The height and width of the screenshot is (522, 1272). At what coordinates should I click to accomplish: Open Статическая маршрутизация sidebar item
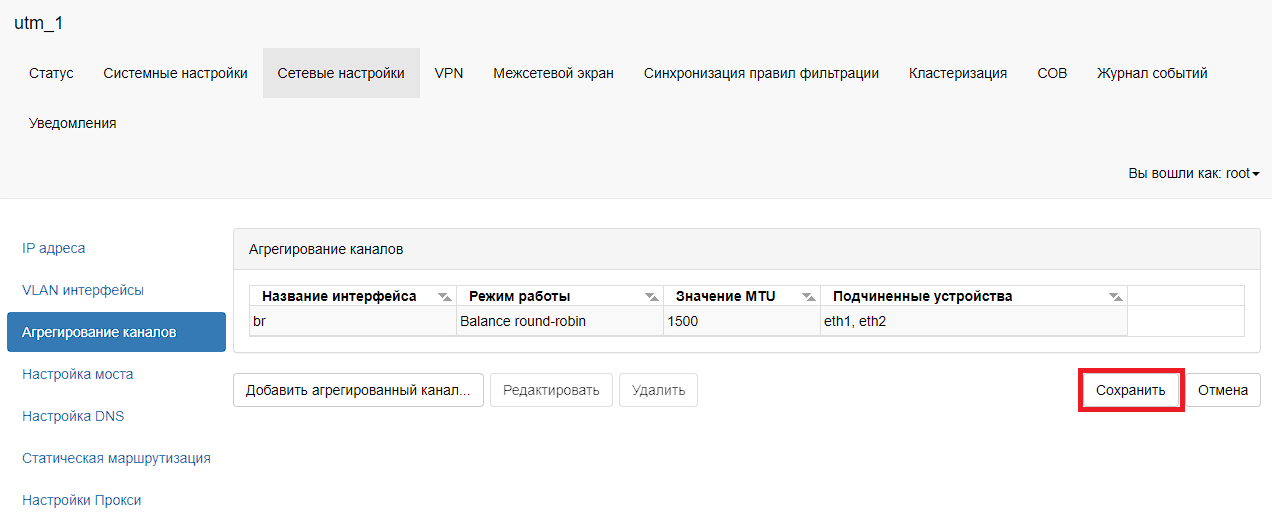[116, 458]
